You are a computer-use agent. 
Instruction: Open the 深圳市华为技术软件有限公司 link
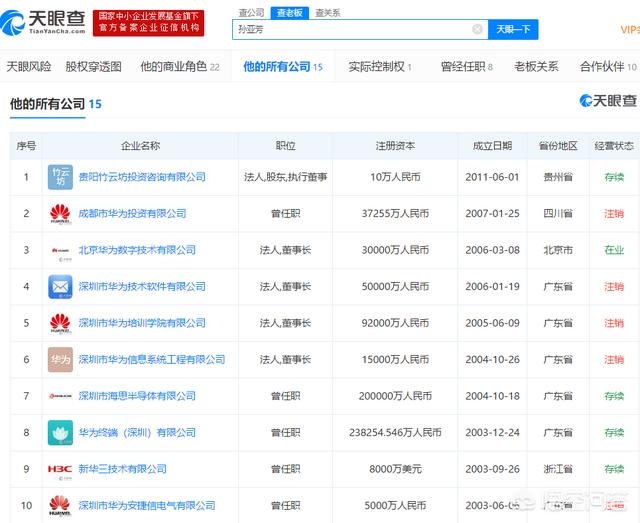[x=142, y=287]
